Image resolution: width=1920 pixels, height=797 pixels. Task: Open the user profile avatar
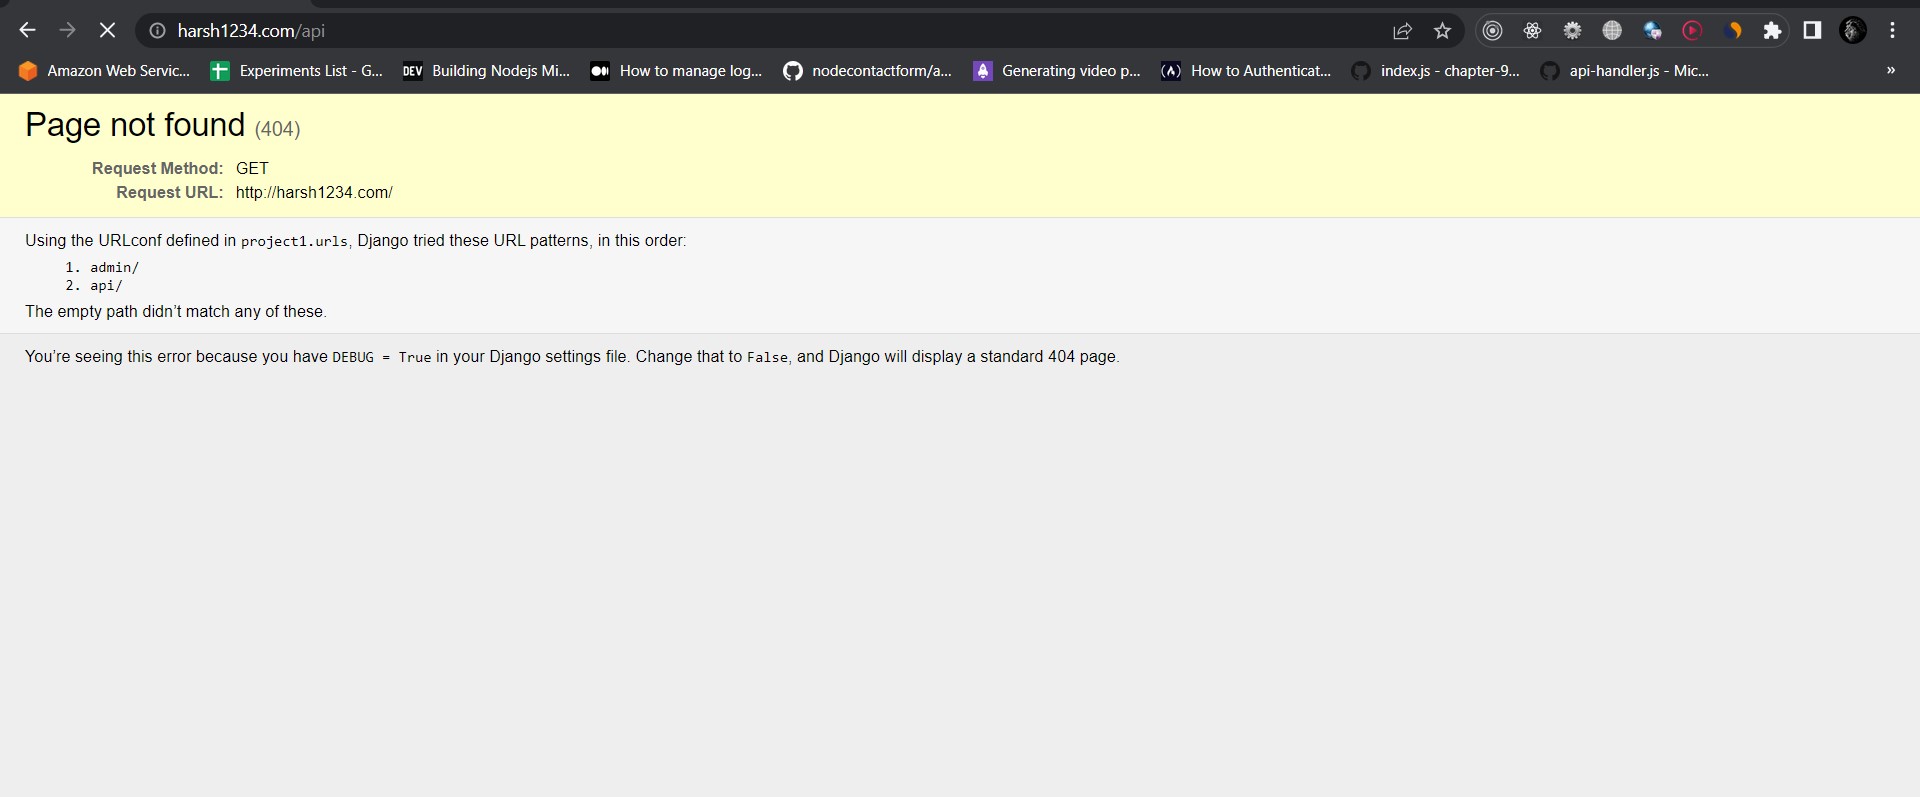[x=1853, y=31]
